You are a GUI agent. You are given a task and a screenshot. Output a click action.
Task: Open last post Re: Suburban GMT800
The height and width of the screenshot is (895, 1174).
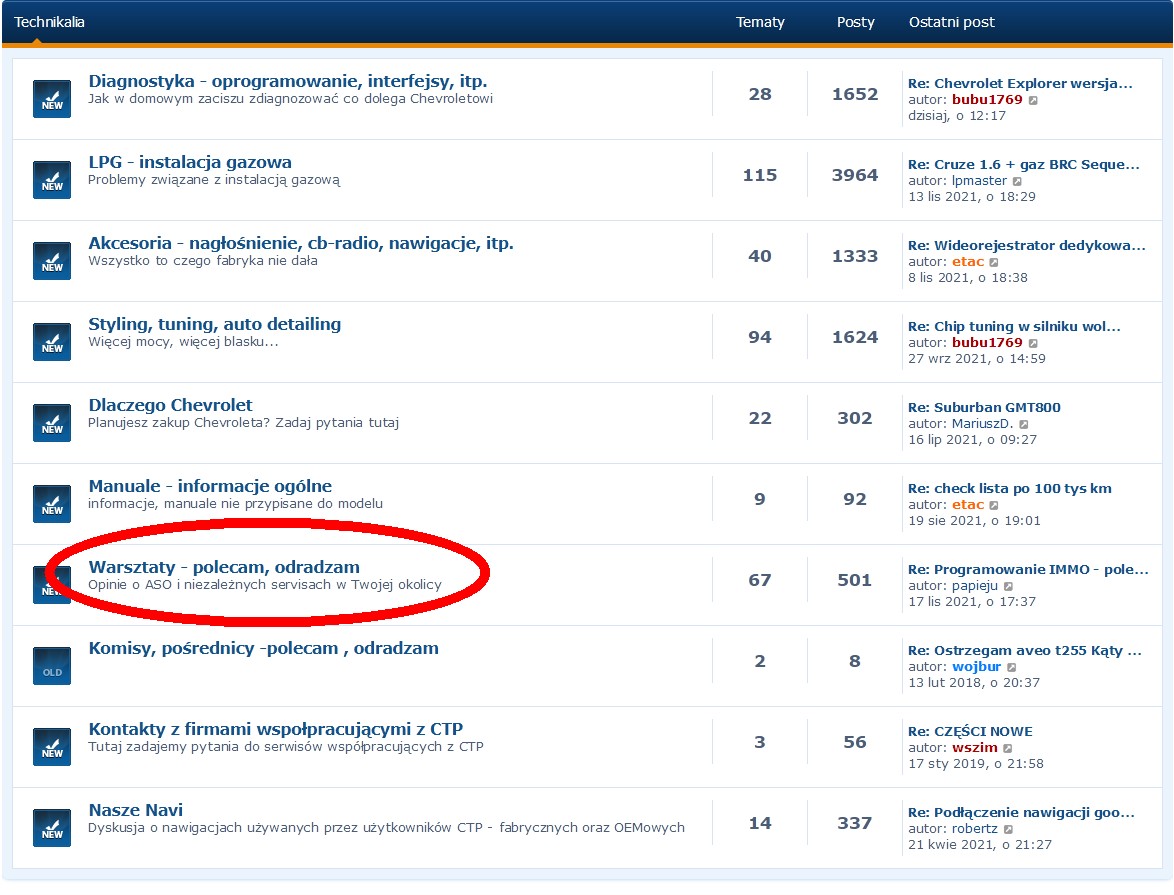(984, 407)
